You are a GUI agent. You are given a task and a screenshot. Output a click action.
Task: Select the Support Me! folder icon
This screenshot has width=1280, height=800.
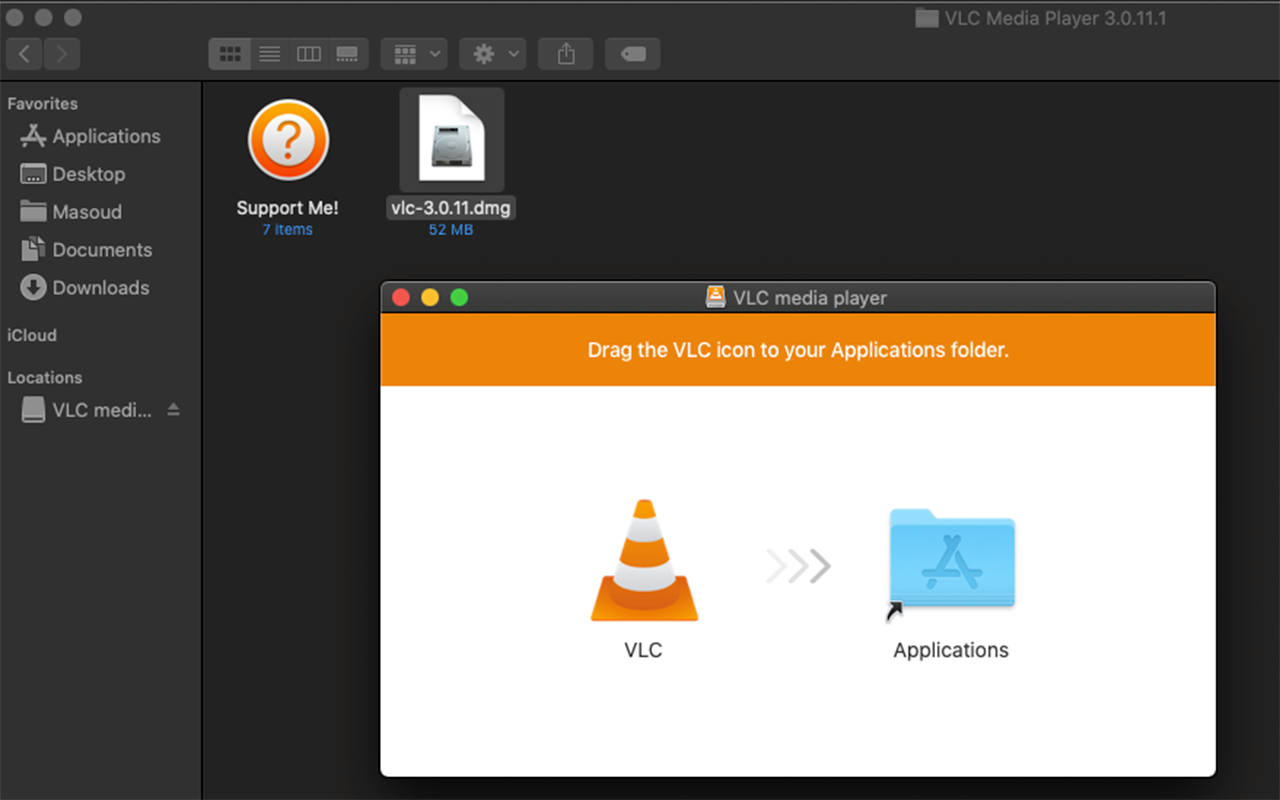tap(288, 140)
